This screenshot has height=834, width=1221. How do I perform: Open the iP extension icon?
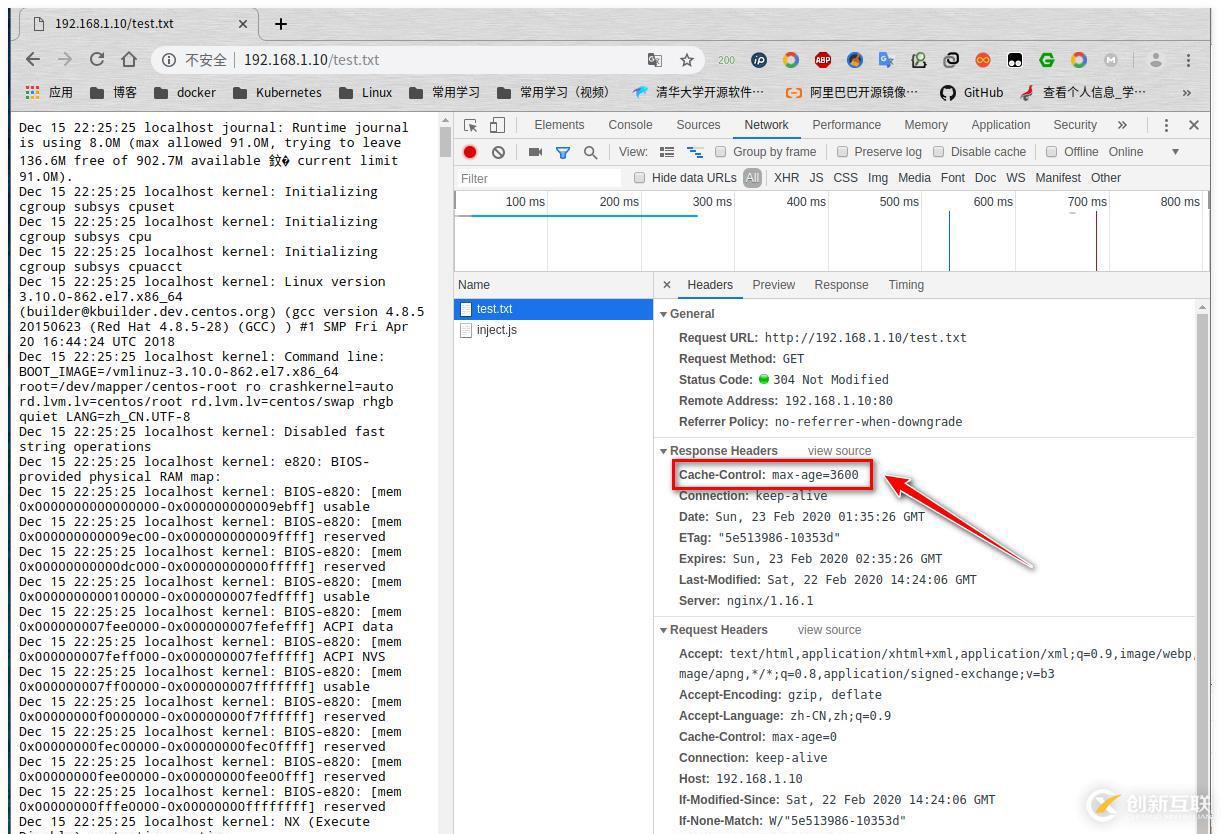click(x=759, y=60)
